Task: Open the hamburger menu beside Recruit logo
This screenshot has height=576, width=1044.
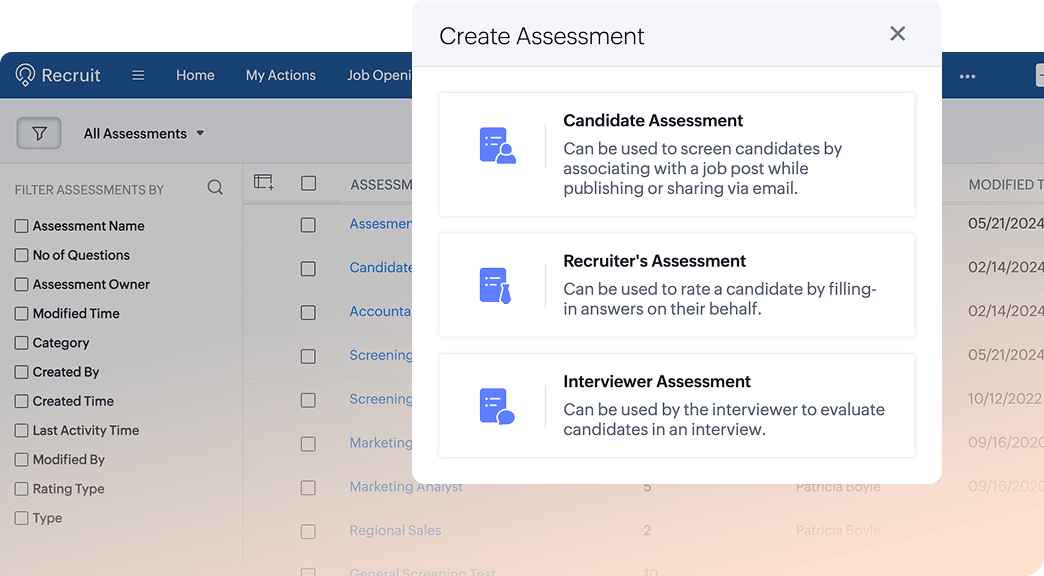Action: [x=137, y=75]
